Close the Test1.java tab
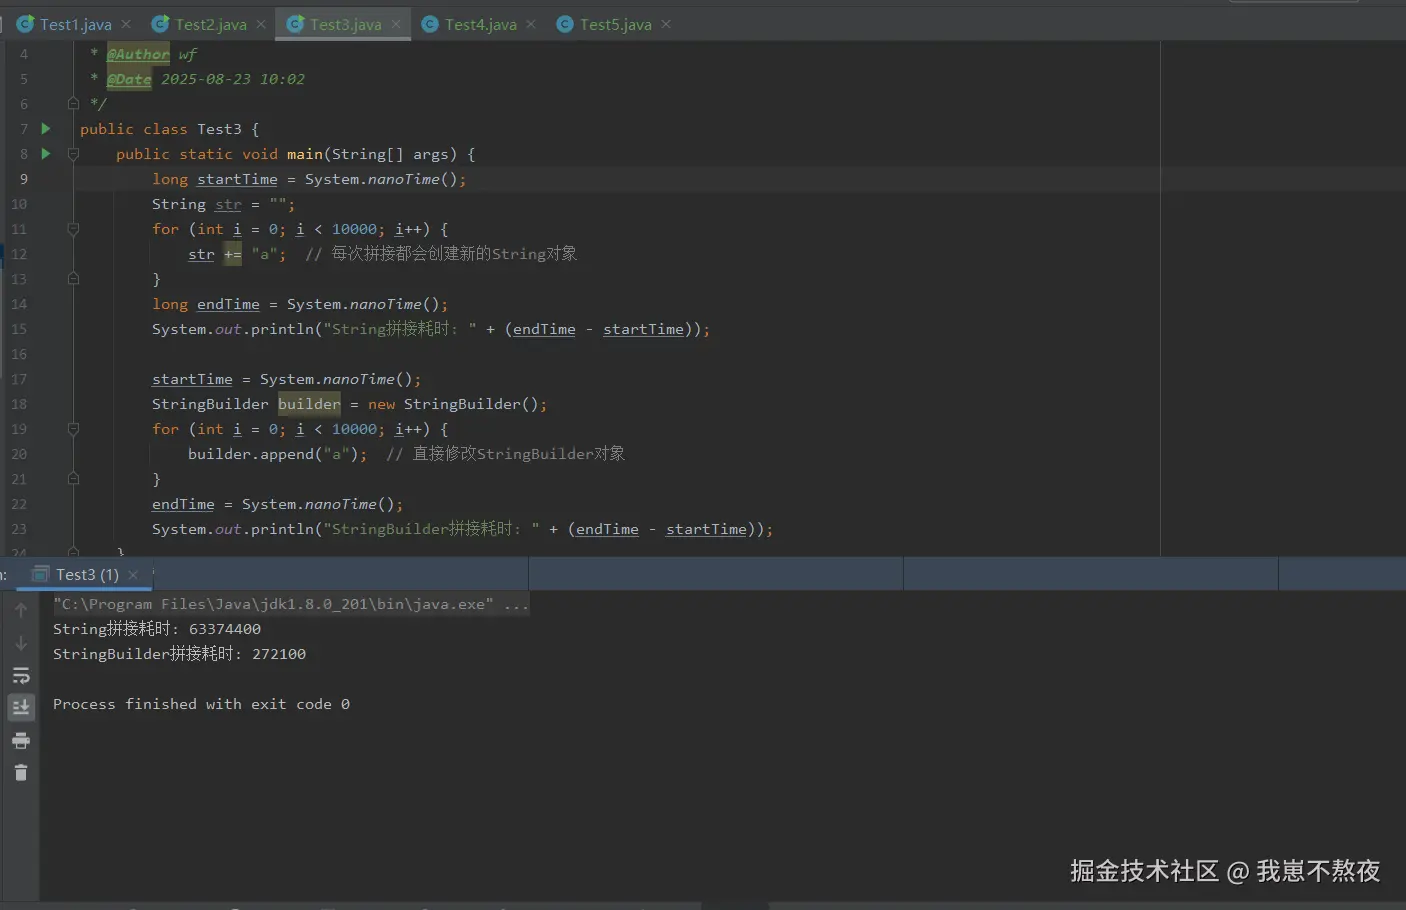The height and width of the screenshot is (910, 1406). (x=126, y=24)
